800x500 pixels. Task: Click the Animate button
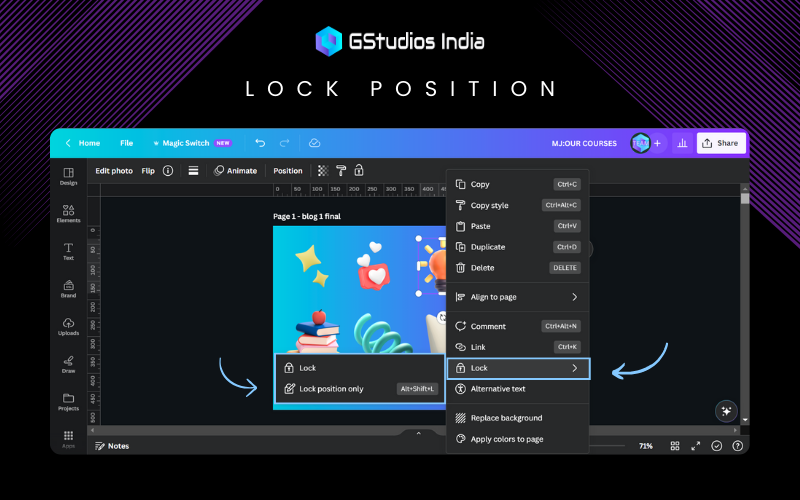236,171
